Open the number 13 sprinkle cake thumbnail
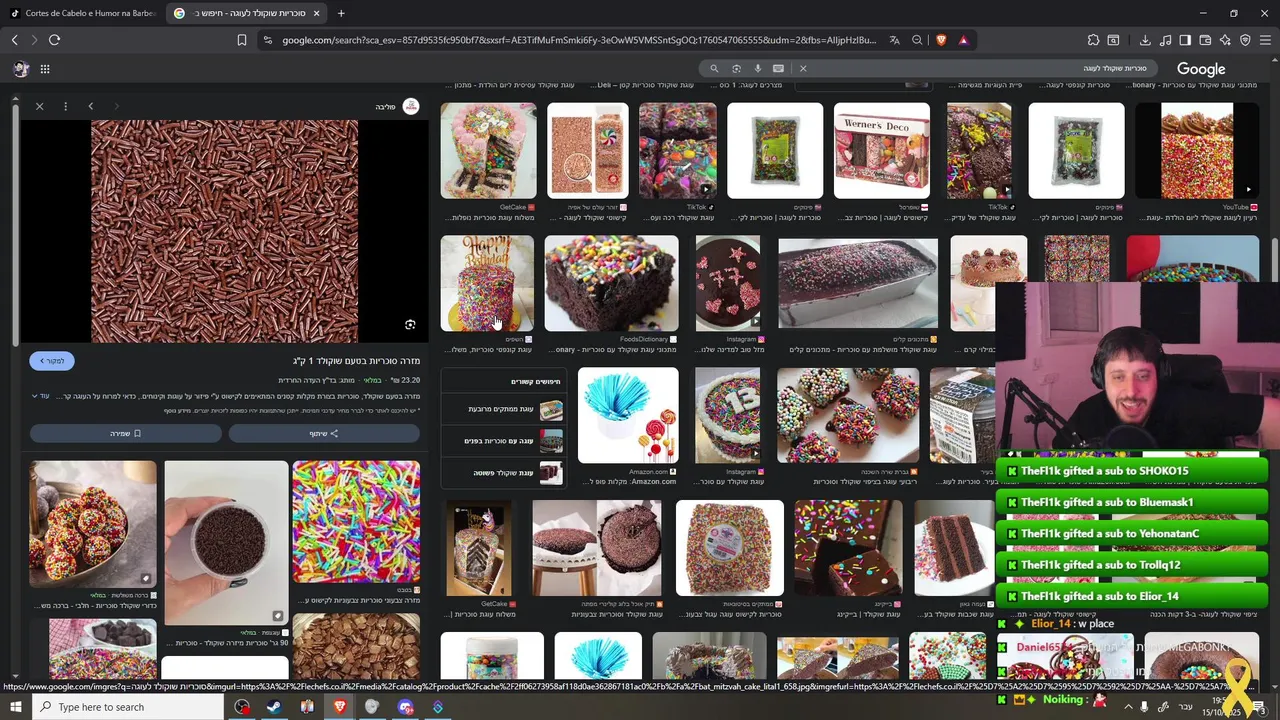This screenshot has width=1280, height=720. (727, 415)
